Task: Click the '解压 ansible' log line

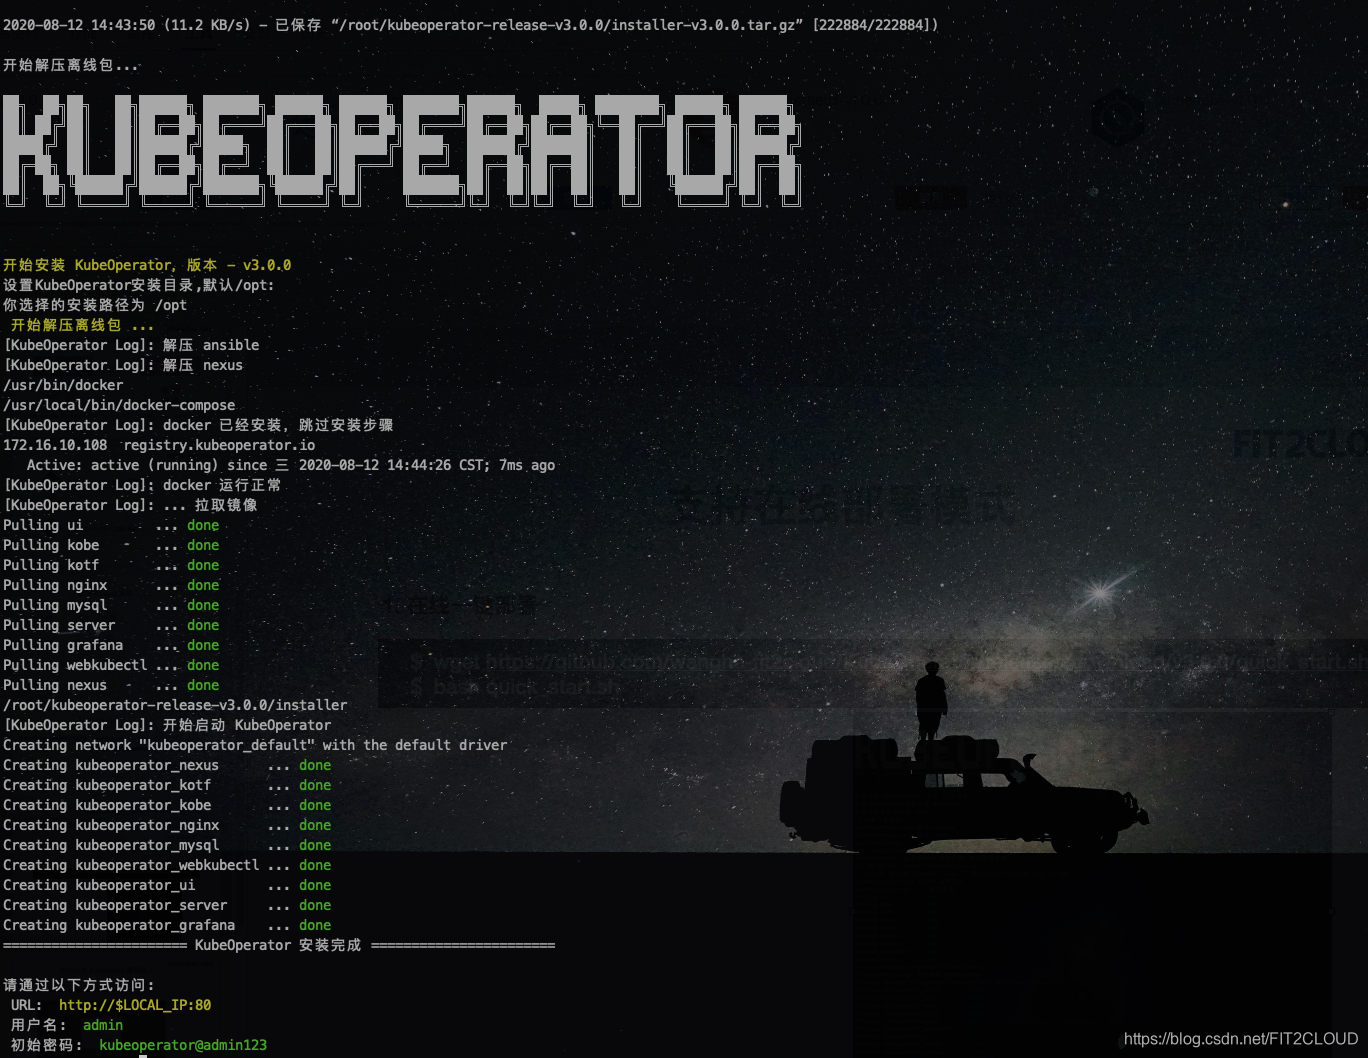Action: pos(131,345)
